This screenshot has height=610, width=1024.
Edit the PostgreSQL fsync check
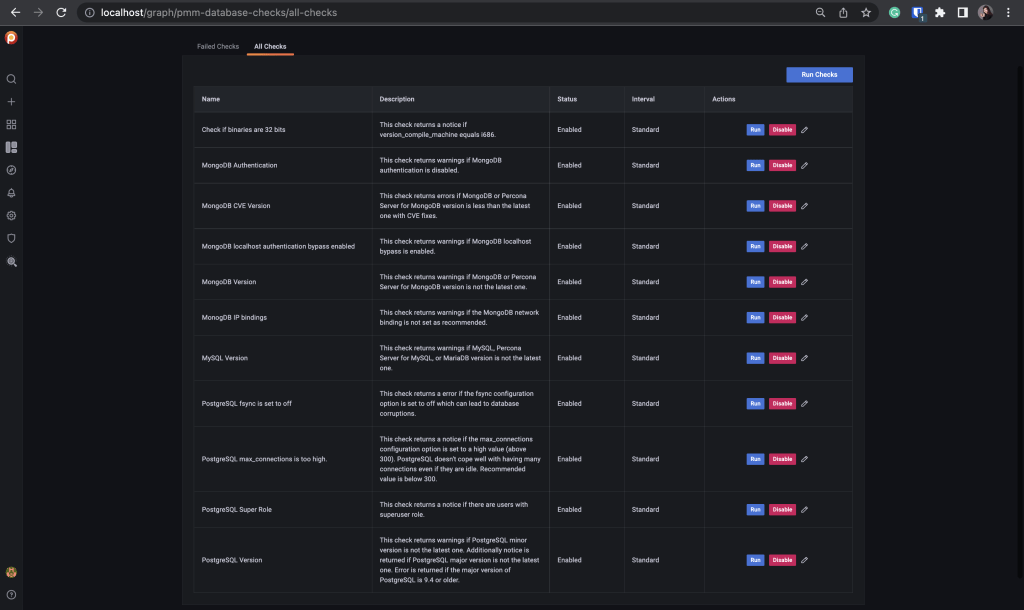(x=805, y=404)
